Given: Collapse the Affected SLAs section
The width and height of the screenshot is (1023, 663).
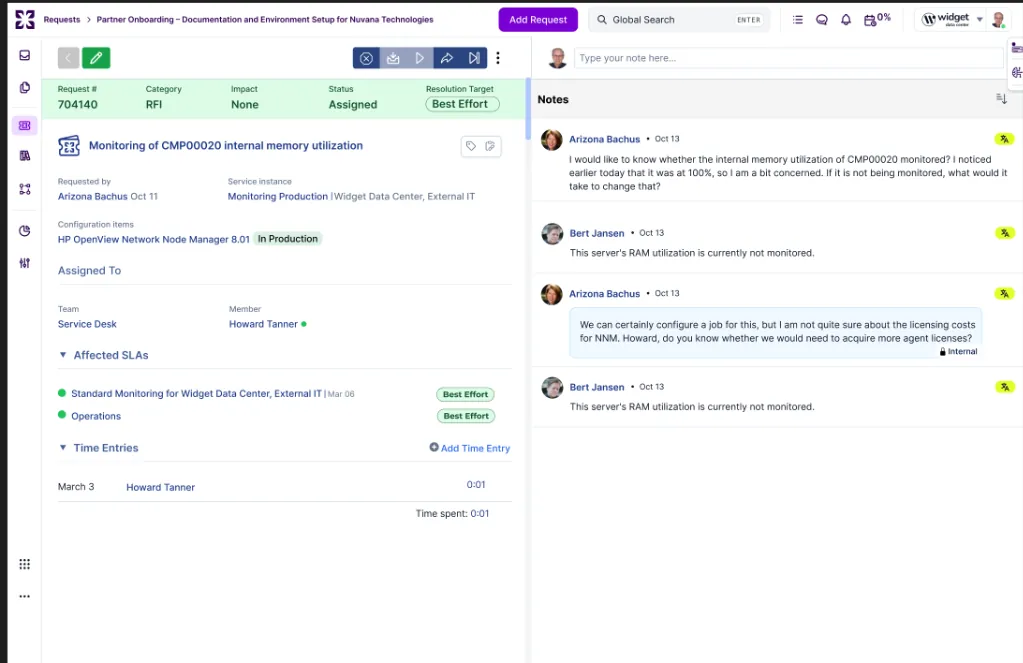Looking at the screenshot, I should tap(63, 355).
